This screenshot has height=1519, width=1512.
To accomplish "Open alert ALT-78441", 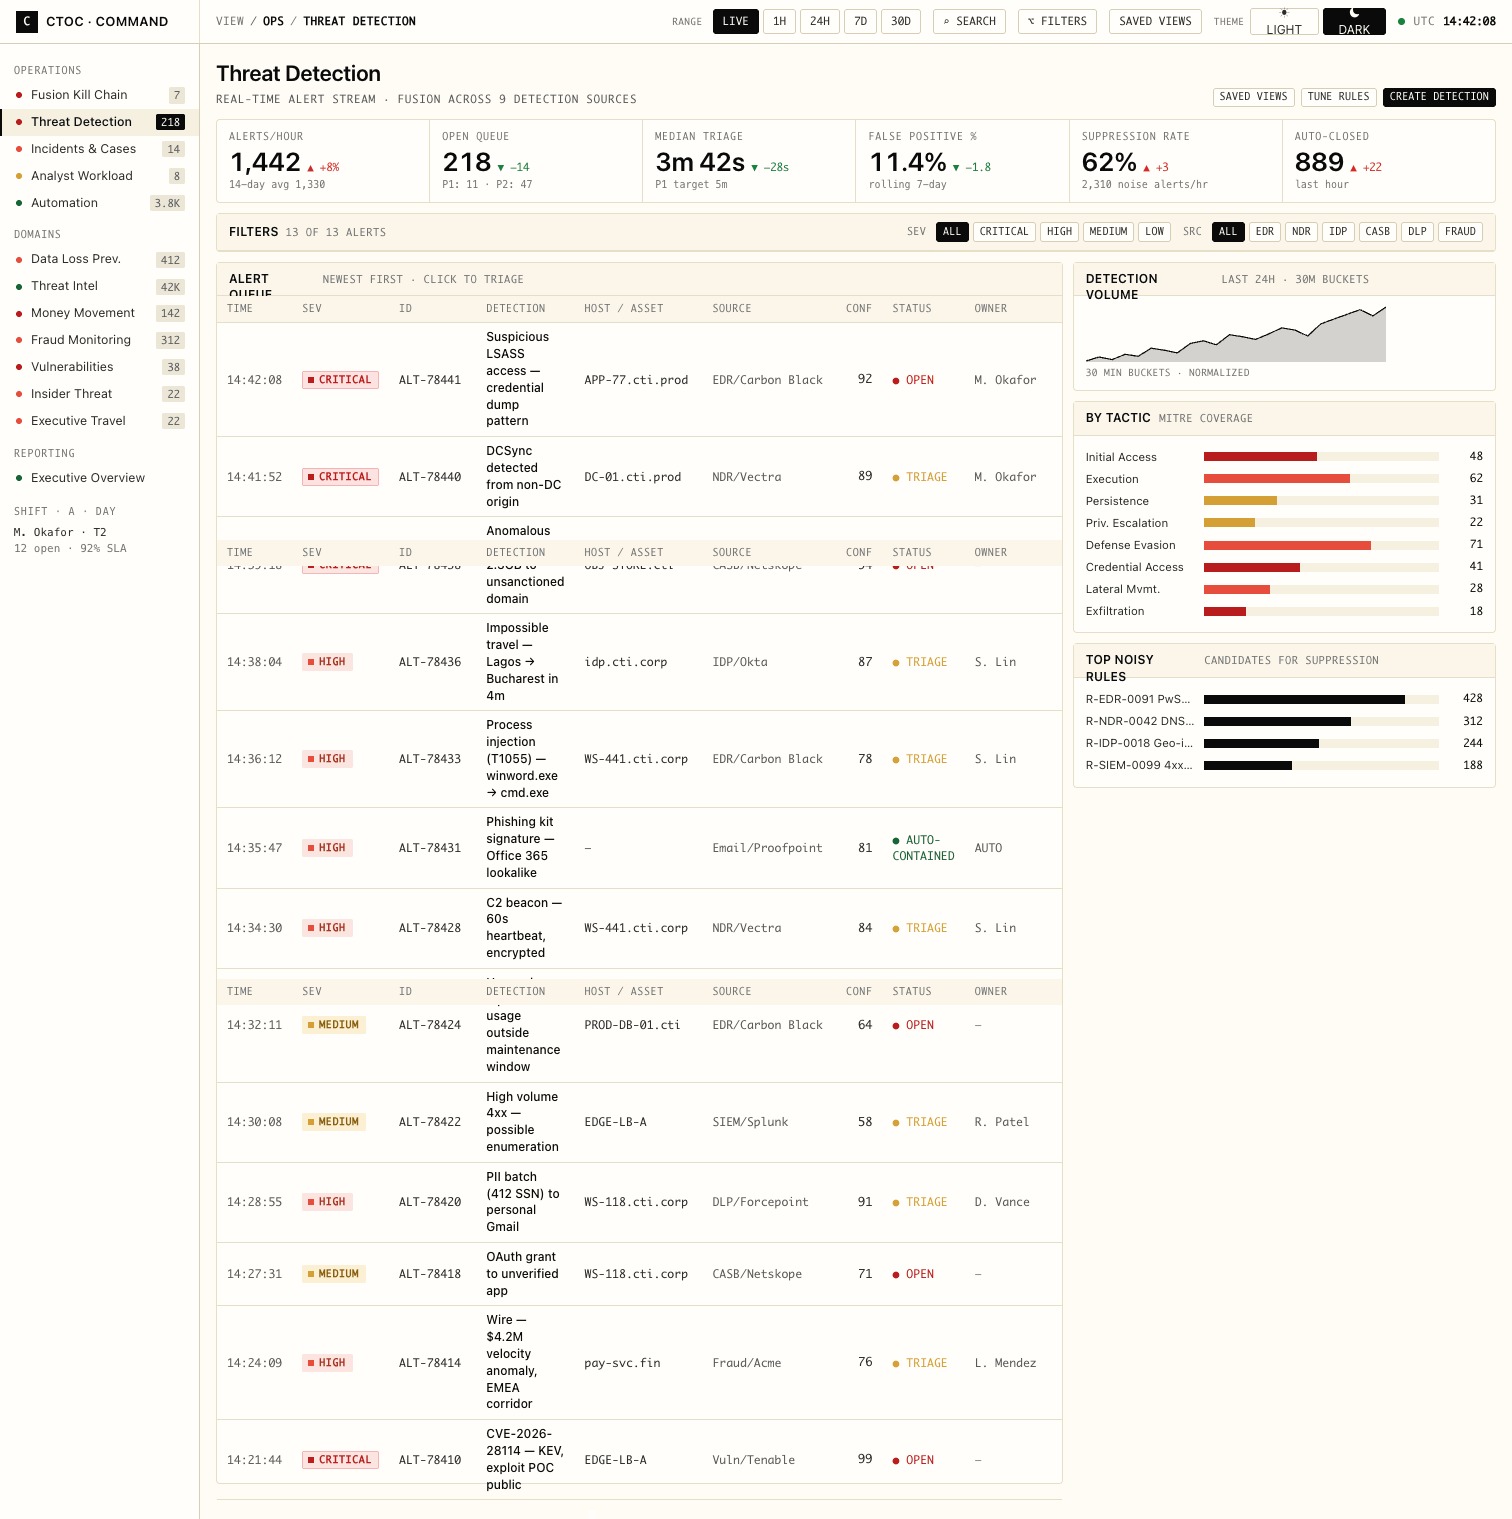I will pos(639,380).
